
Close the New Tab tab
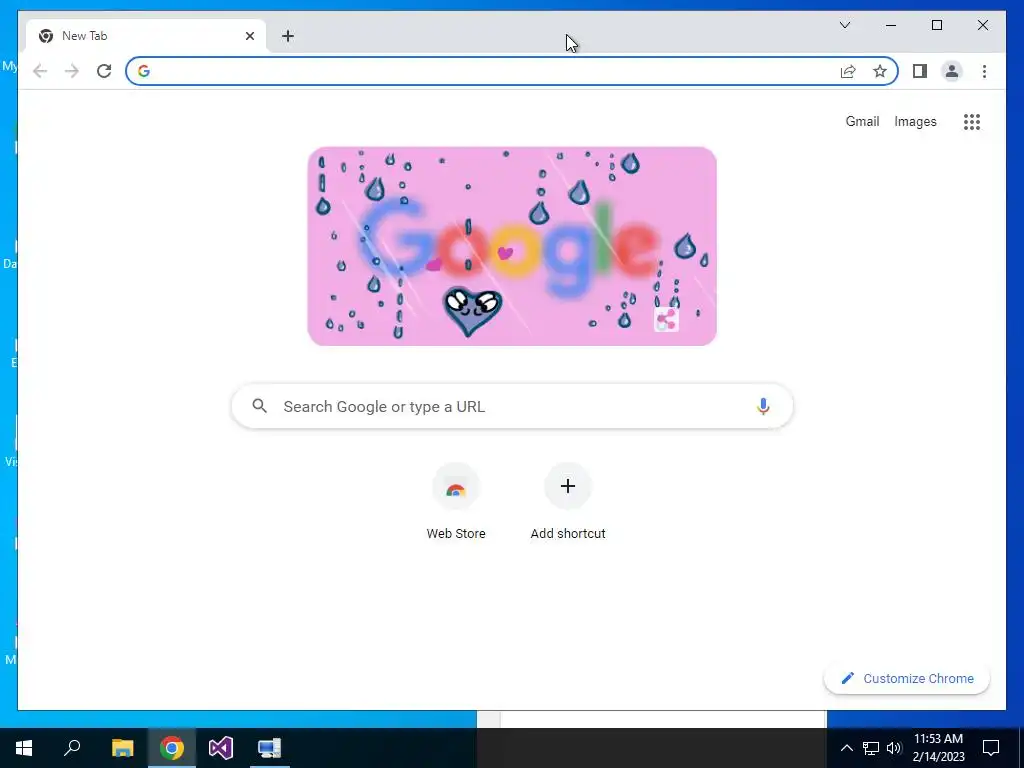tap(249, 36)
